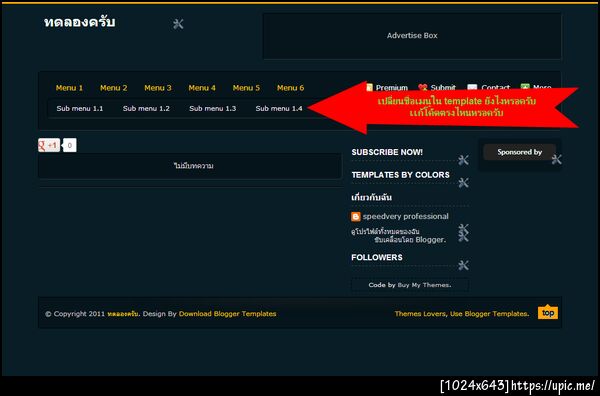The height and width of the screenshot is (396, 600).
Task: Click the Sponsored by button
Action: [x=519, y=152]
